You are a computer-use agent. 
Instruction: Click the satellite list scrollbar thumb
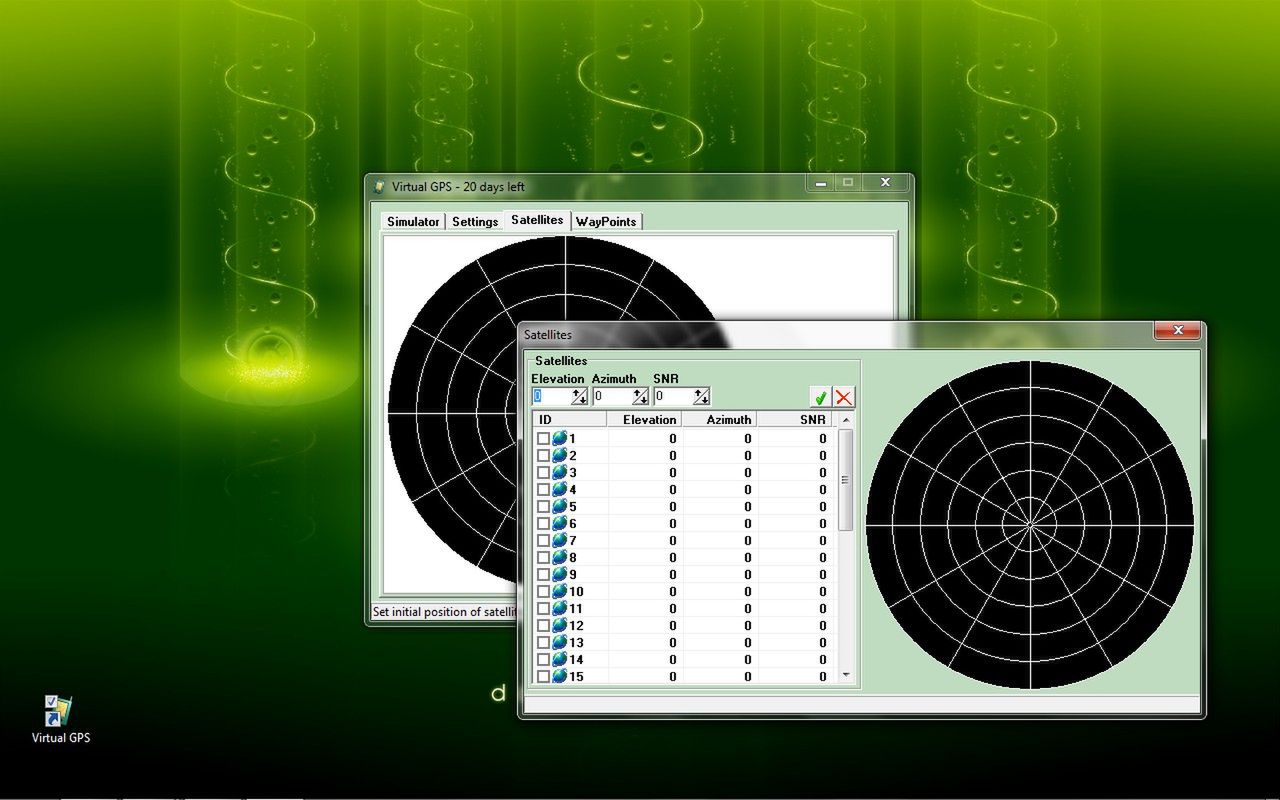(x=845, y=480)
